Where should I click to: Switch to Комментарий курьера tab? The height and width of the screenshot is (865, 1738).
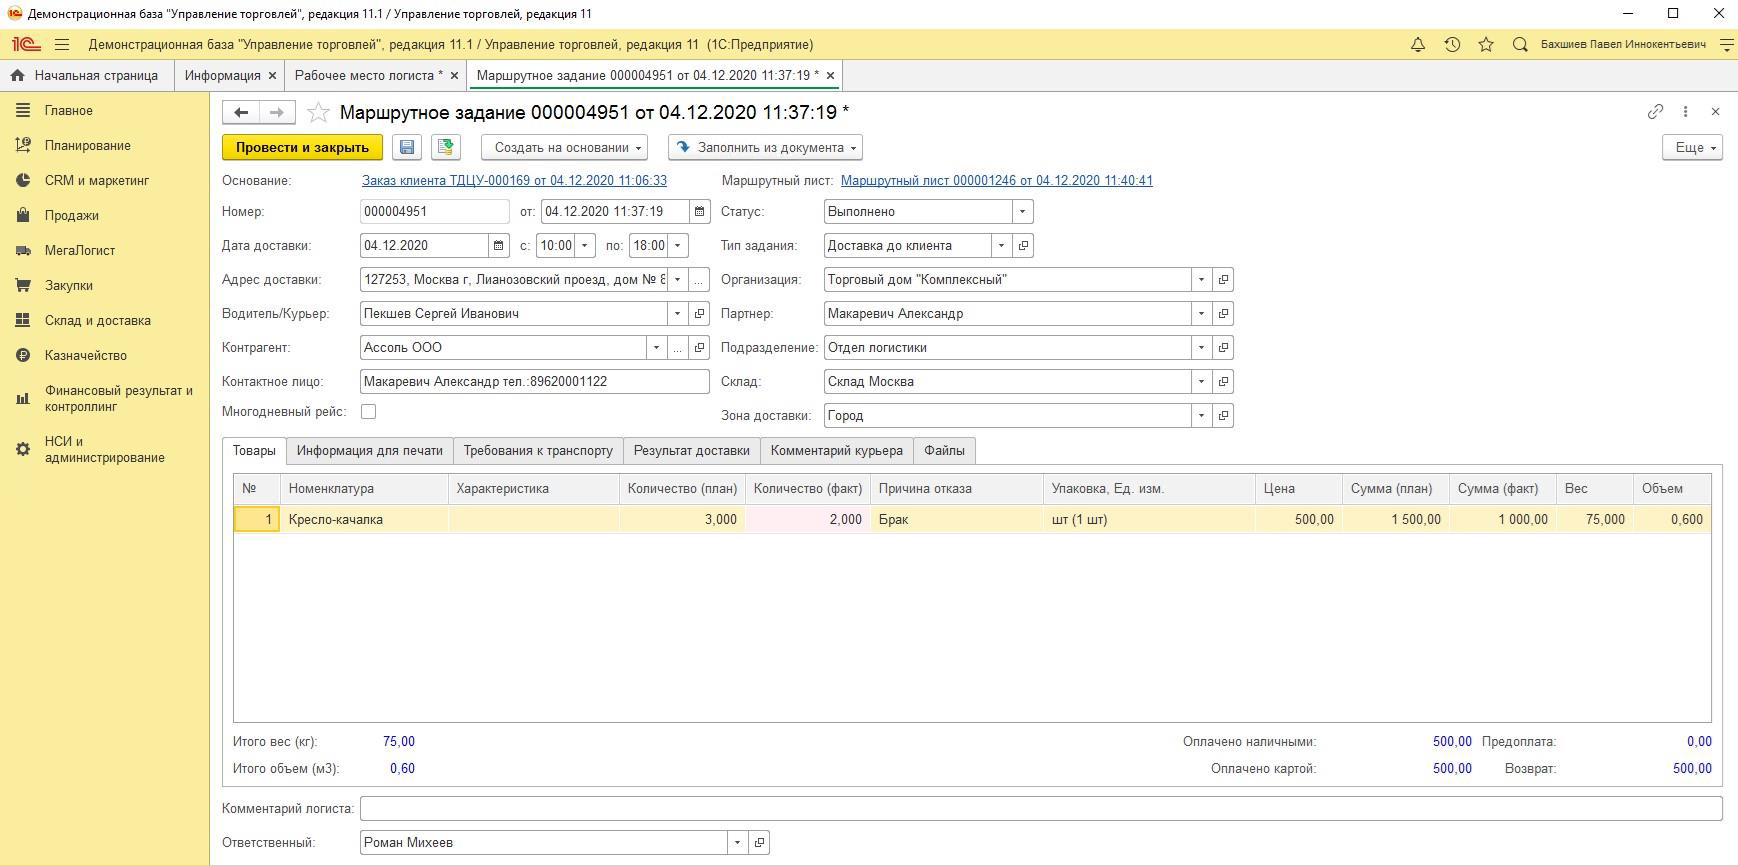click(x=836, y=451)
